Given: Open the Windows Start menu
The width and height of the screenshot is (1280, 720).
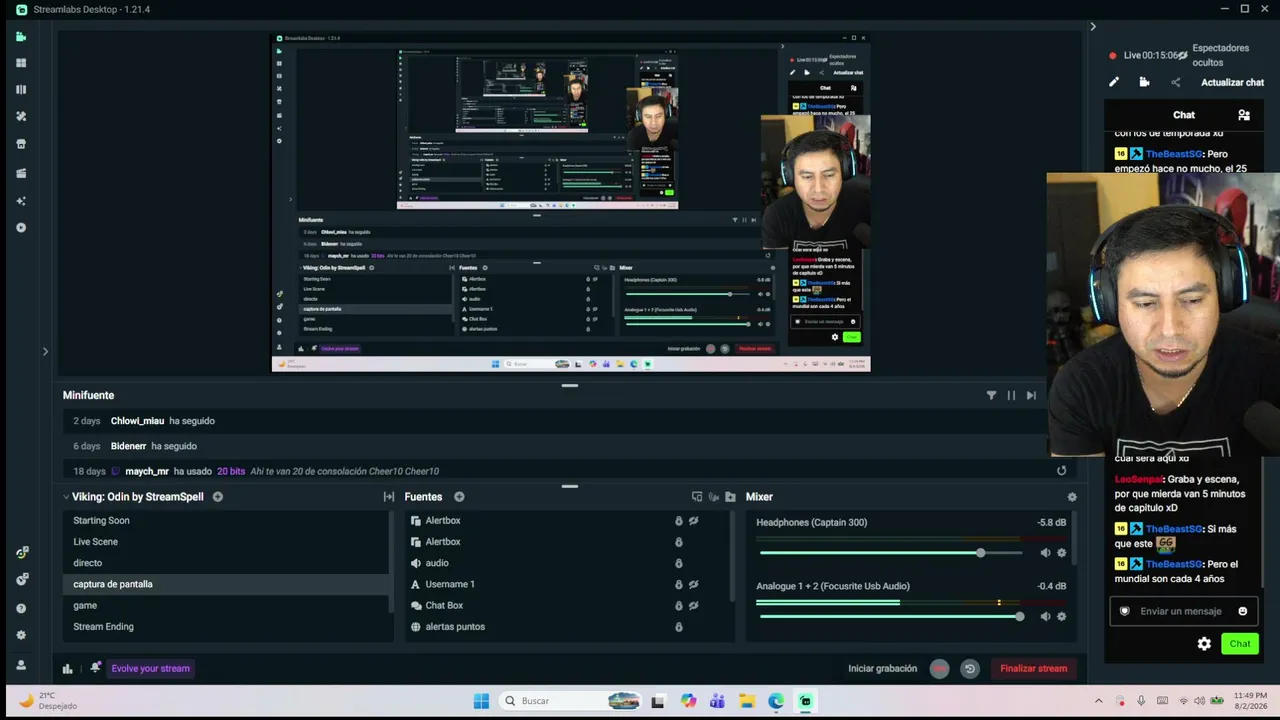Looking at the screenshot, I should pyautogui.click(x=481, y=701).
